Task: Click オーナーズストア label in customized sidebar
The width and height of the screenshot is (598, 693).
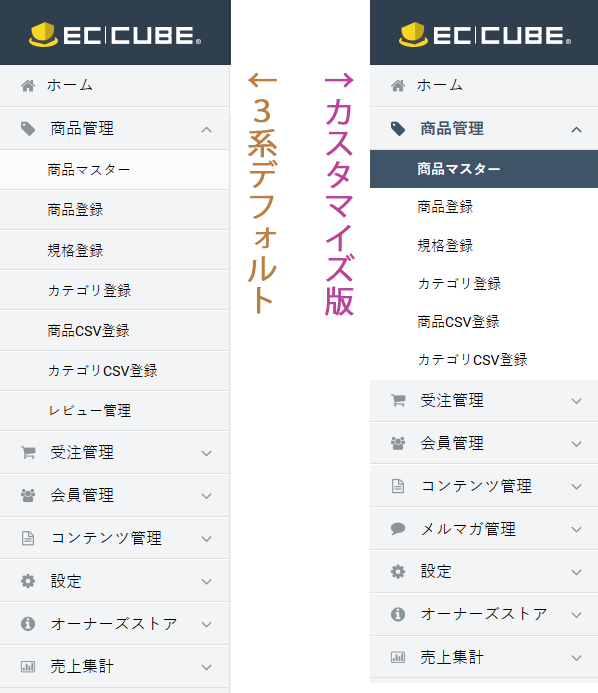Action: point(484,614)
